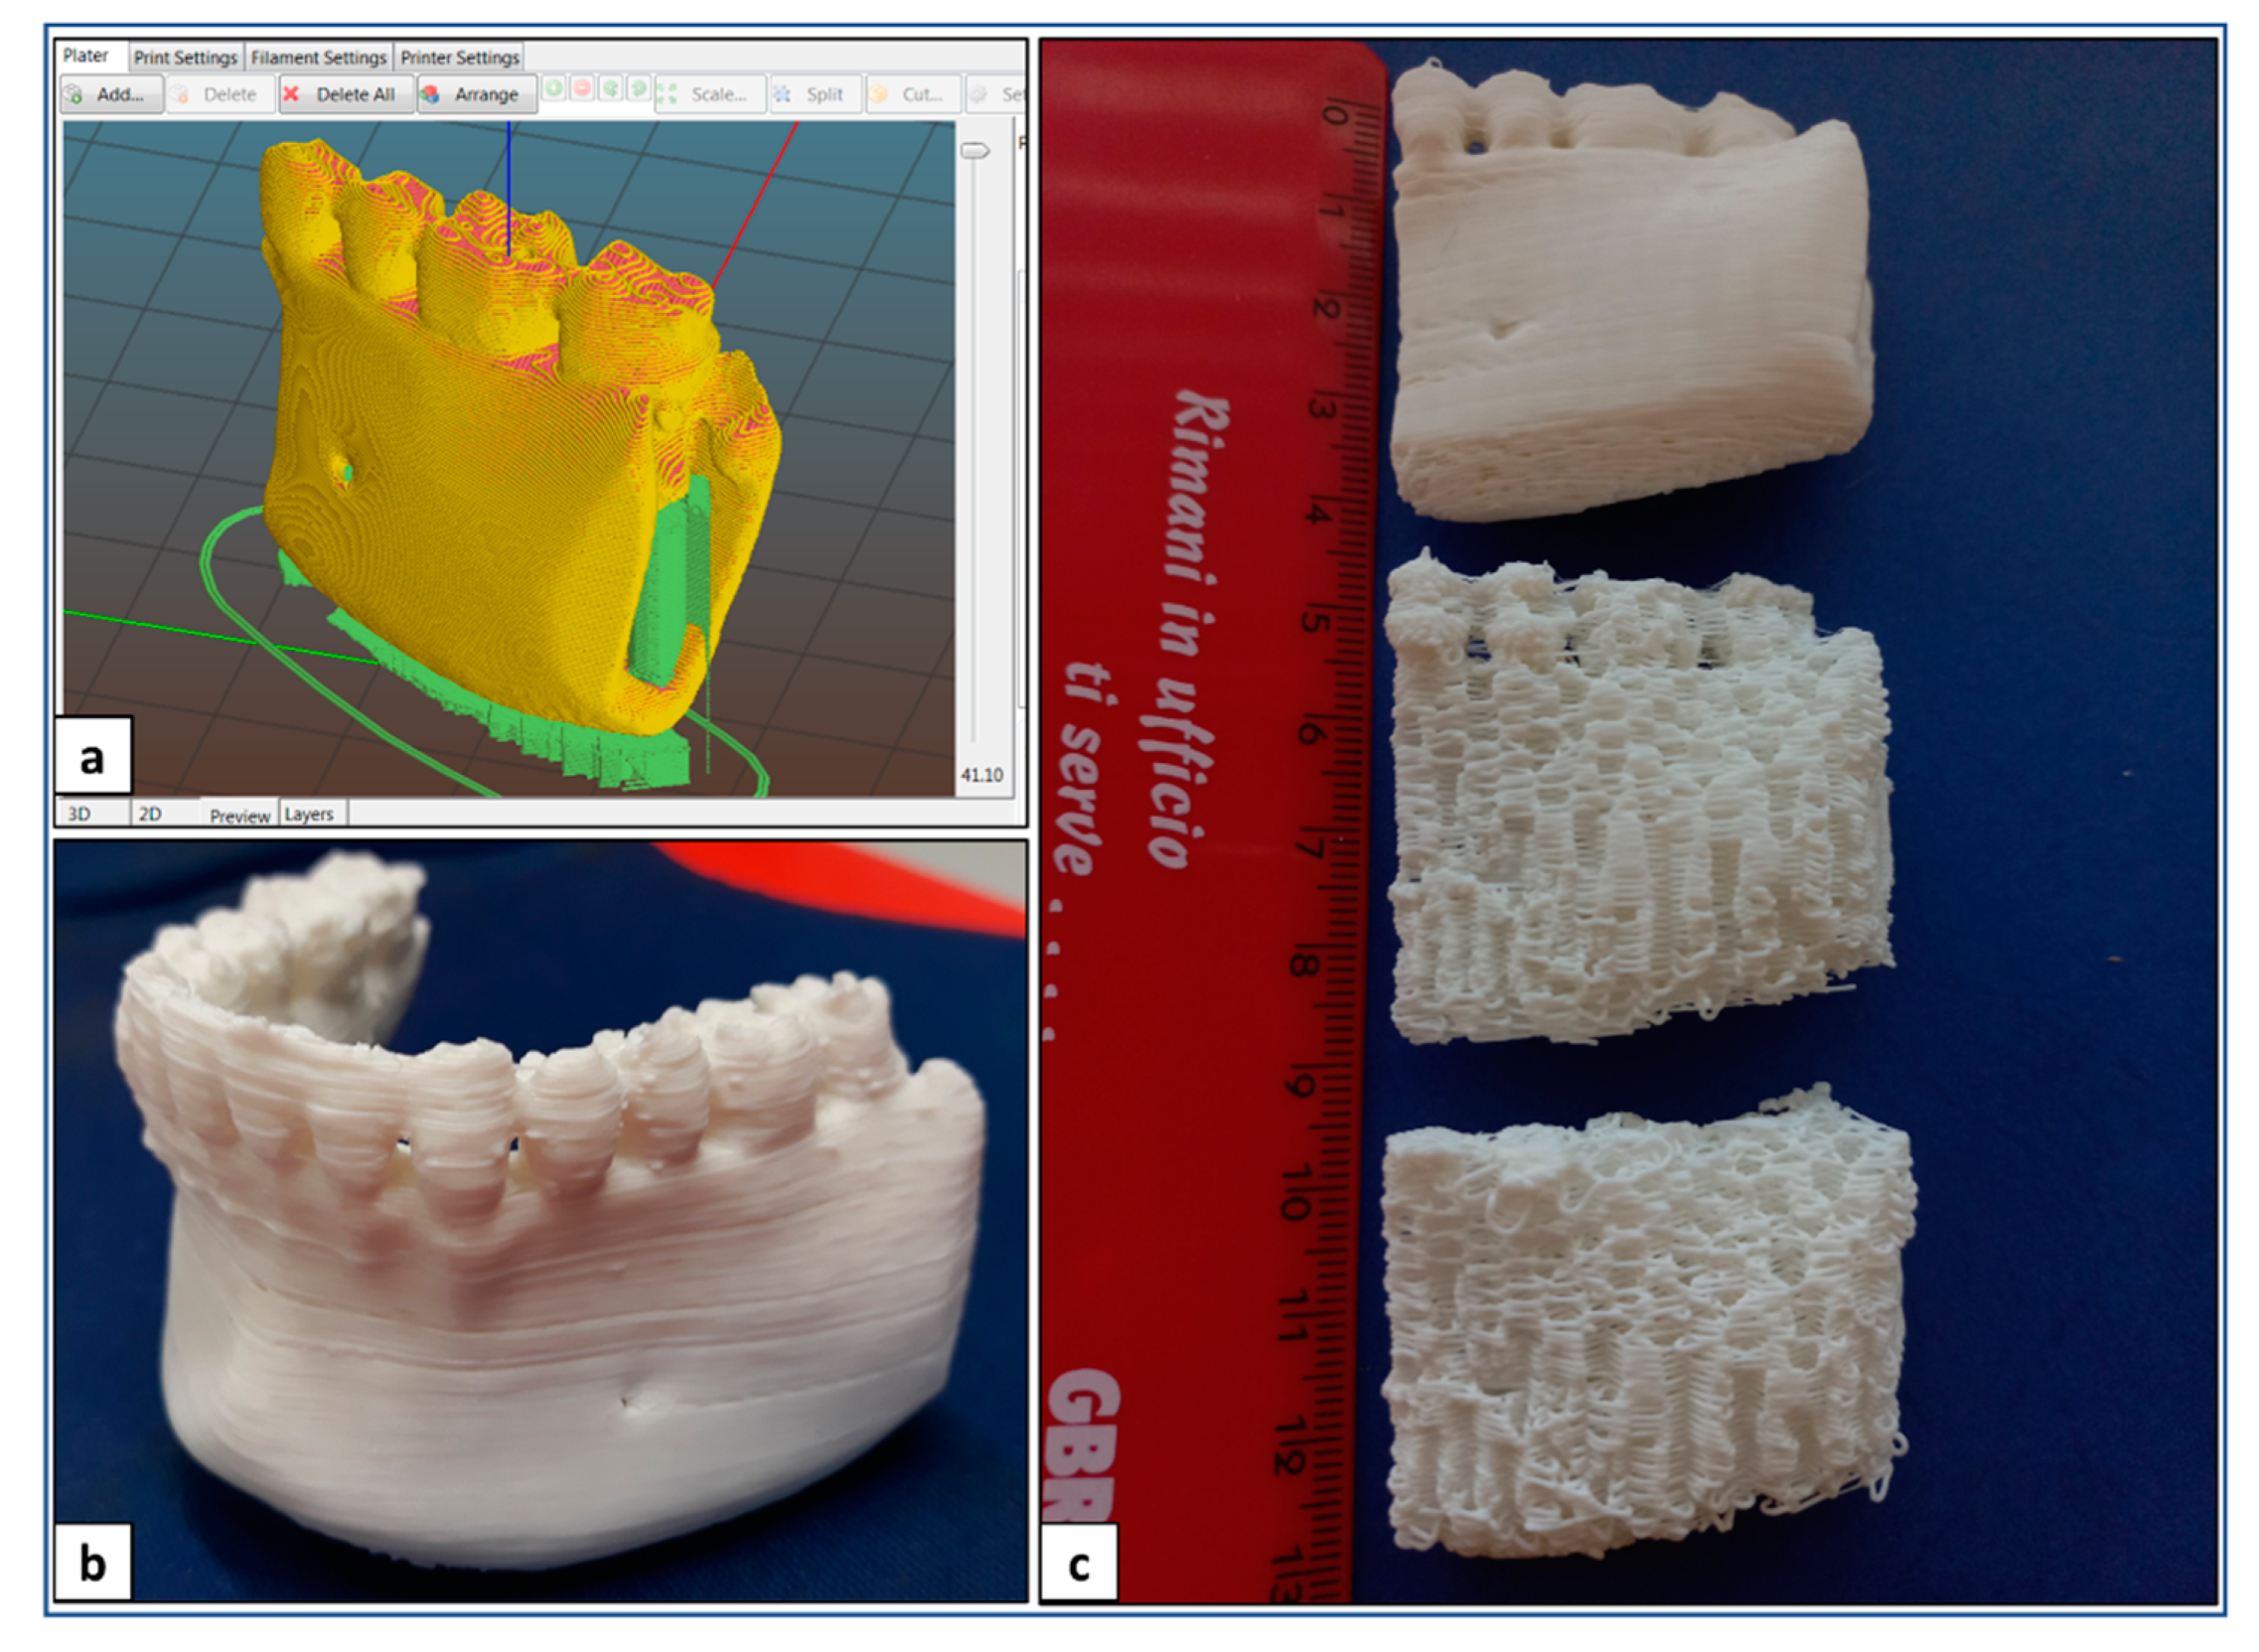
Task: Click rotate counter-clockwise icon
Action: coord(610,89)
